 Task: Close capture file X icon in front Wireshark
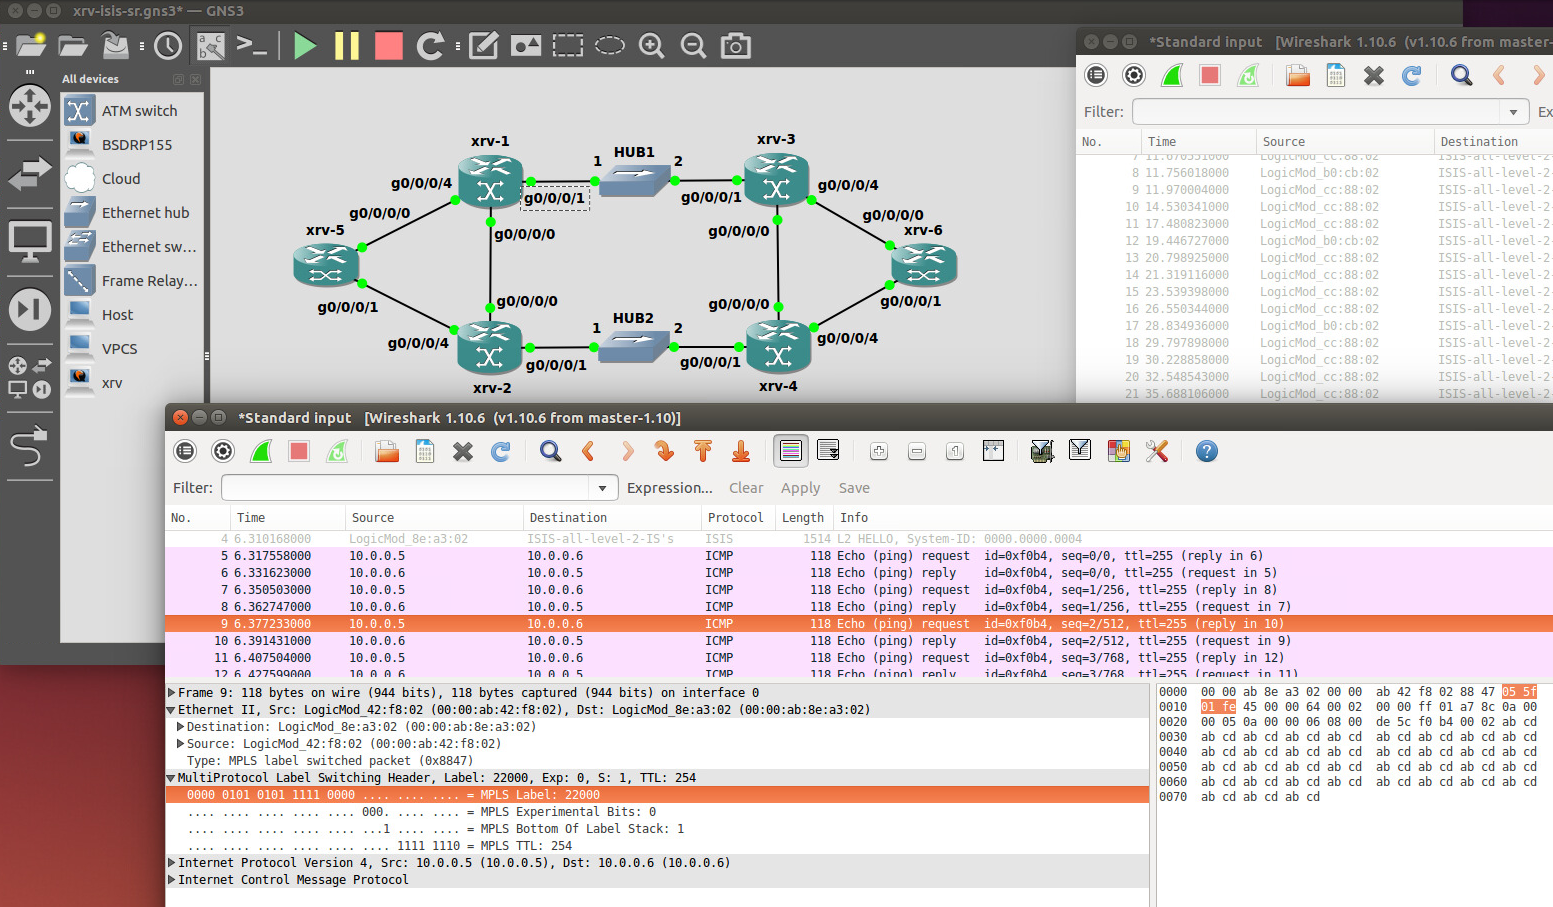[x=463, y=452]
